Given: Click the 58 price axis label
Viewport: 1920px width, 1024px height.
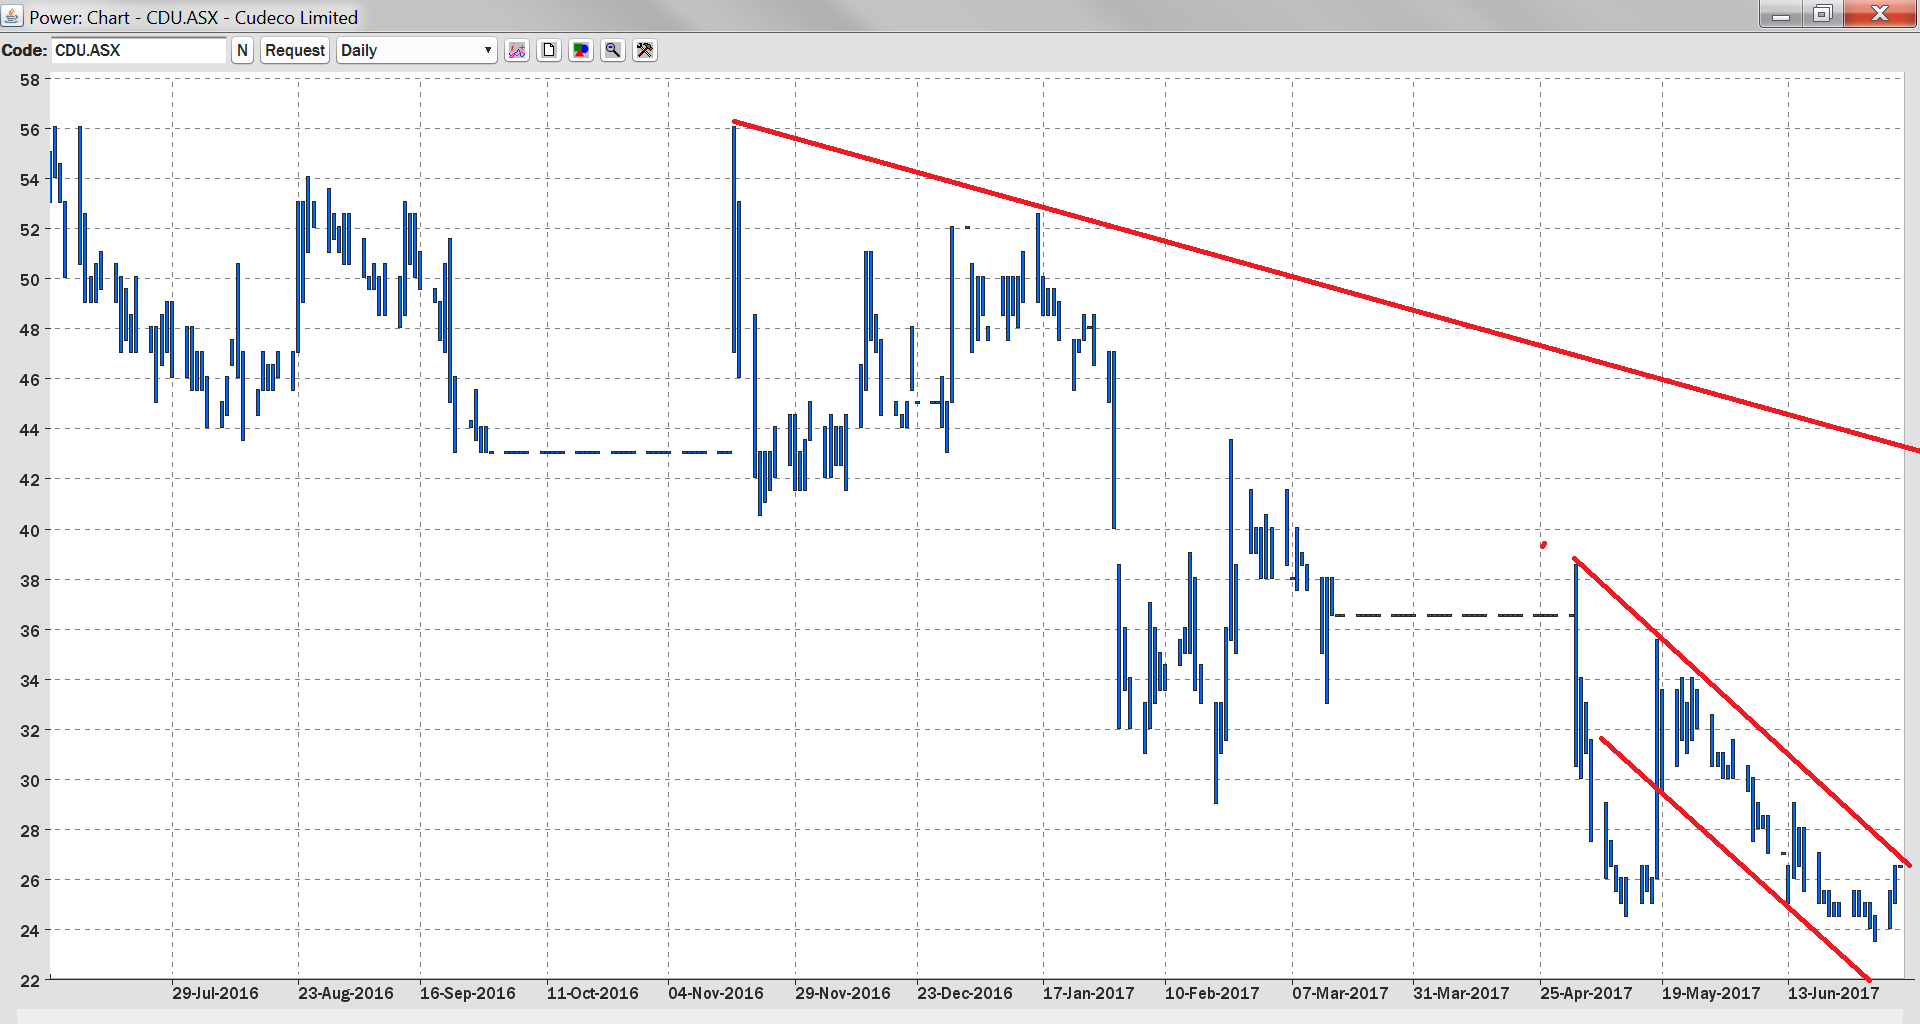Looking at the screenshot, I should click(30, 80).
